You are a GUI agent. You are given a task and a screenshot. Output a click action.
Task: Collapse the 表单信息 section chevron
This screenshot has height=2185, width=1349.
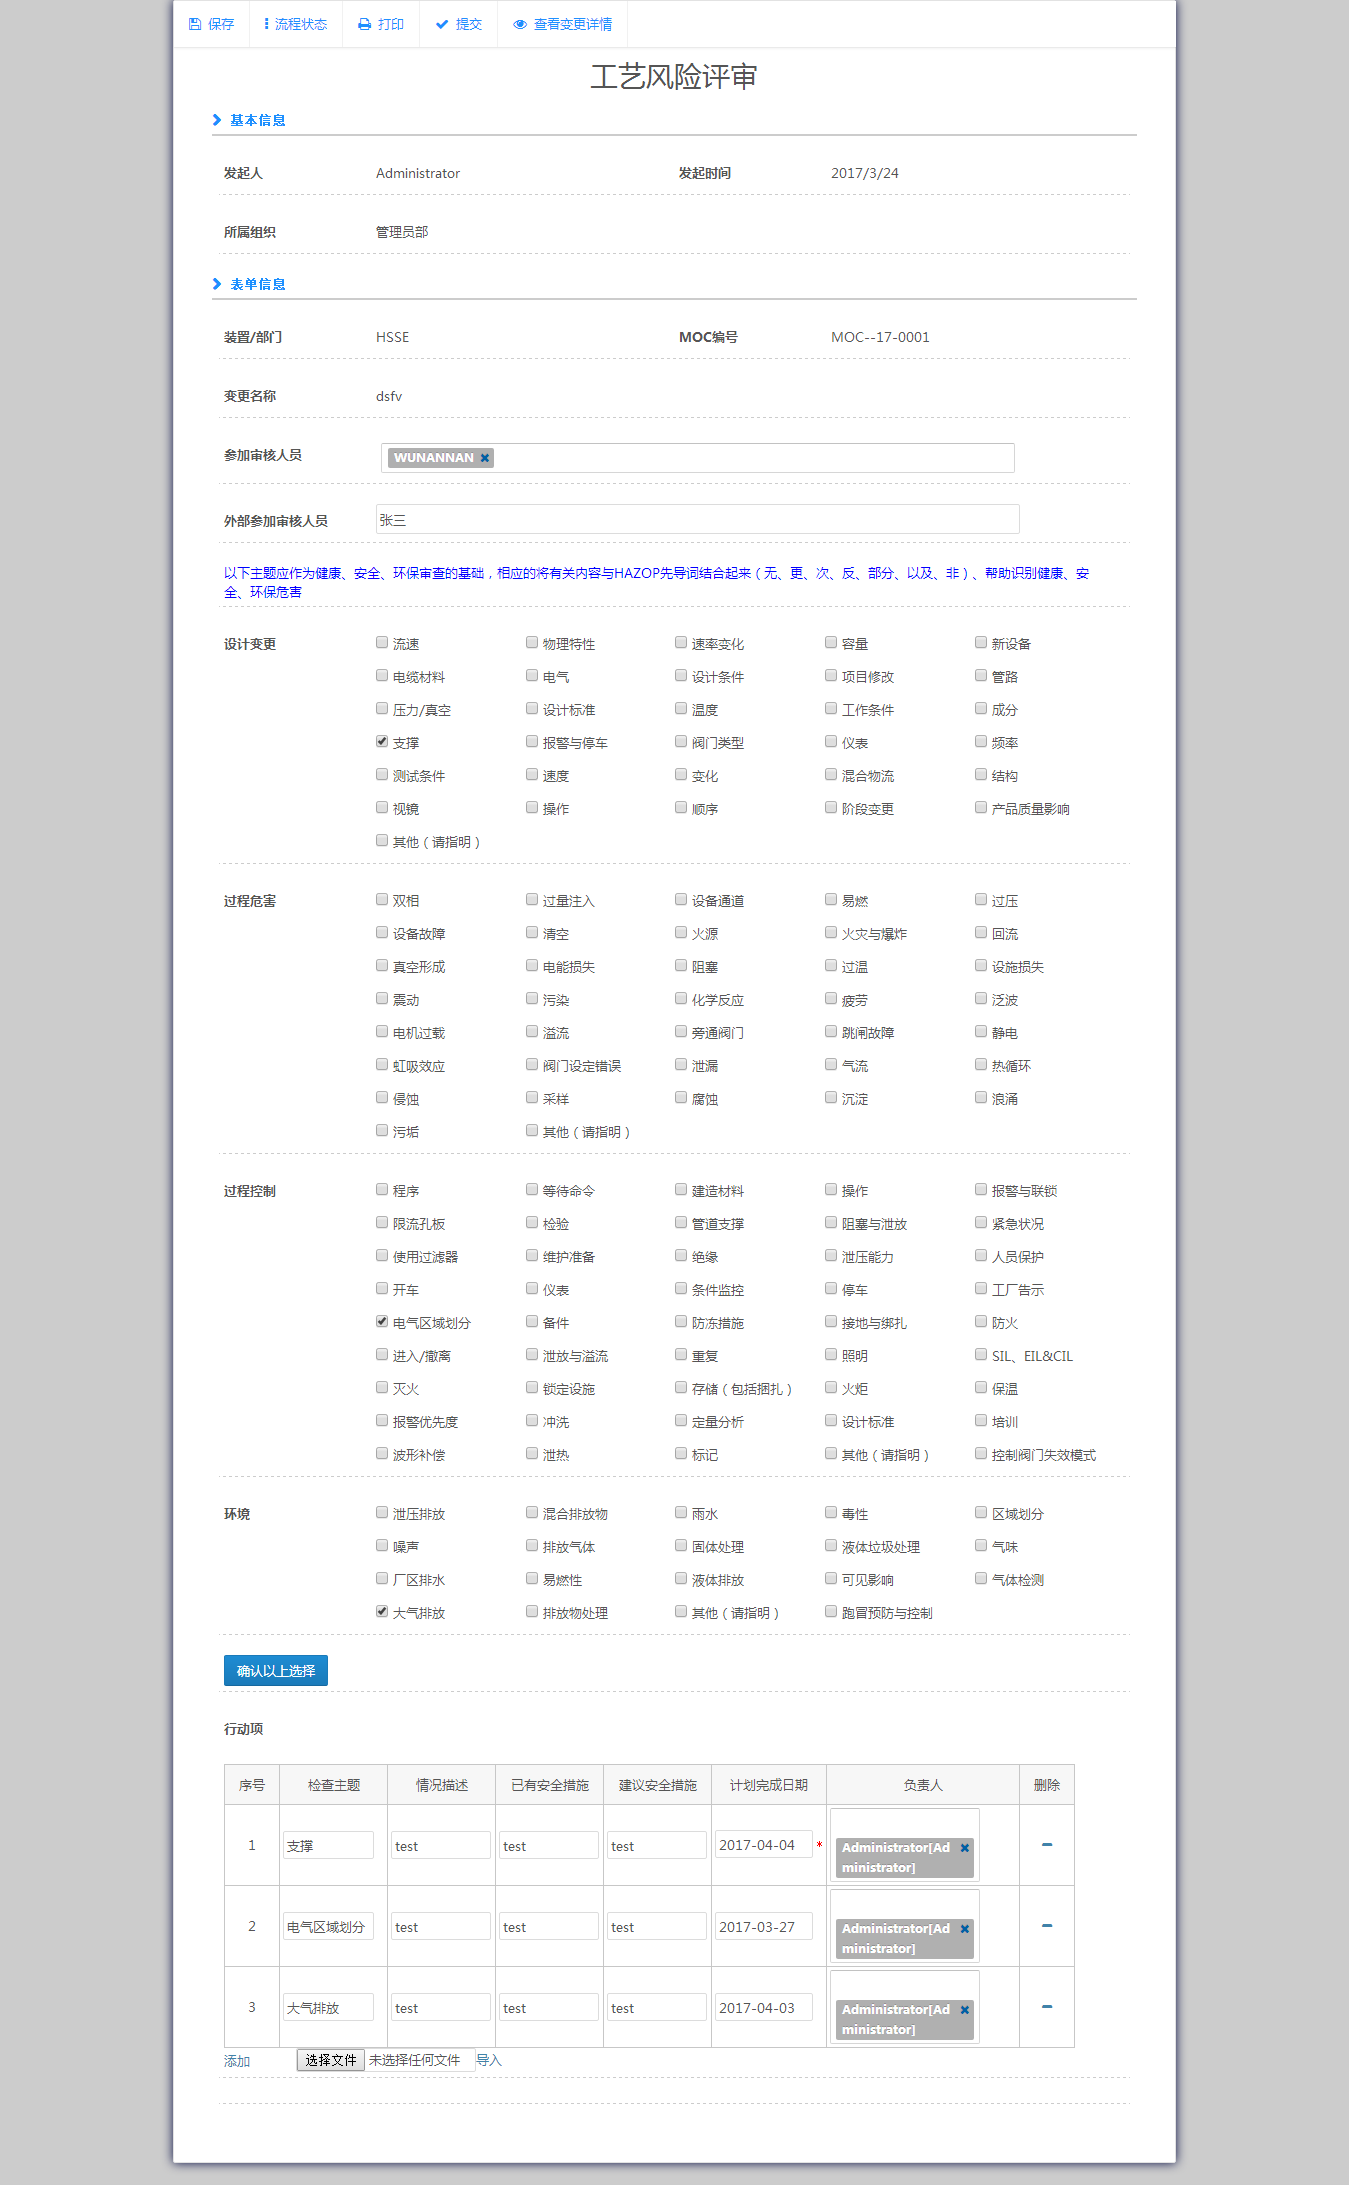point(217,284)
